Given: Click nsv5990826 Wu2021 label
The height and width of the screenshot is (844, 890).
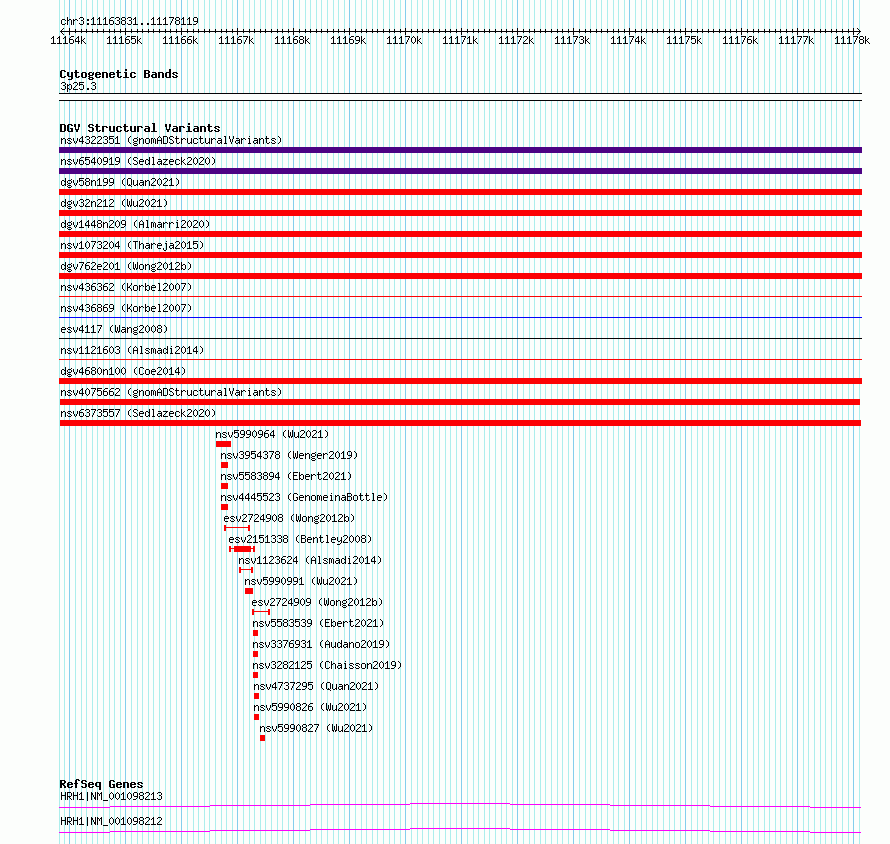Looking at the screenshot, I should point(310,707).
